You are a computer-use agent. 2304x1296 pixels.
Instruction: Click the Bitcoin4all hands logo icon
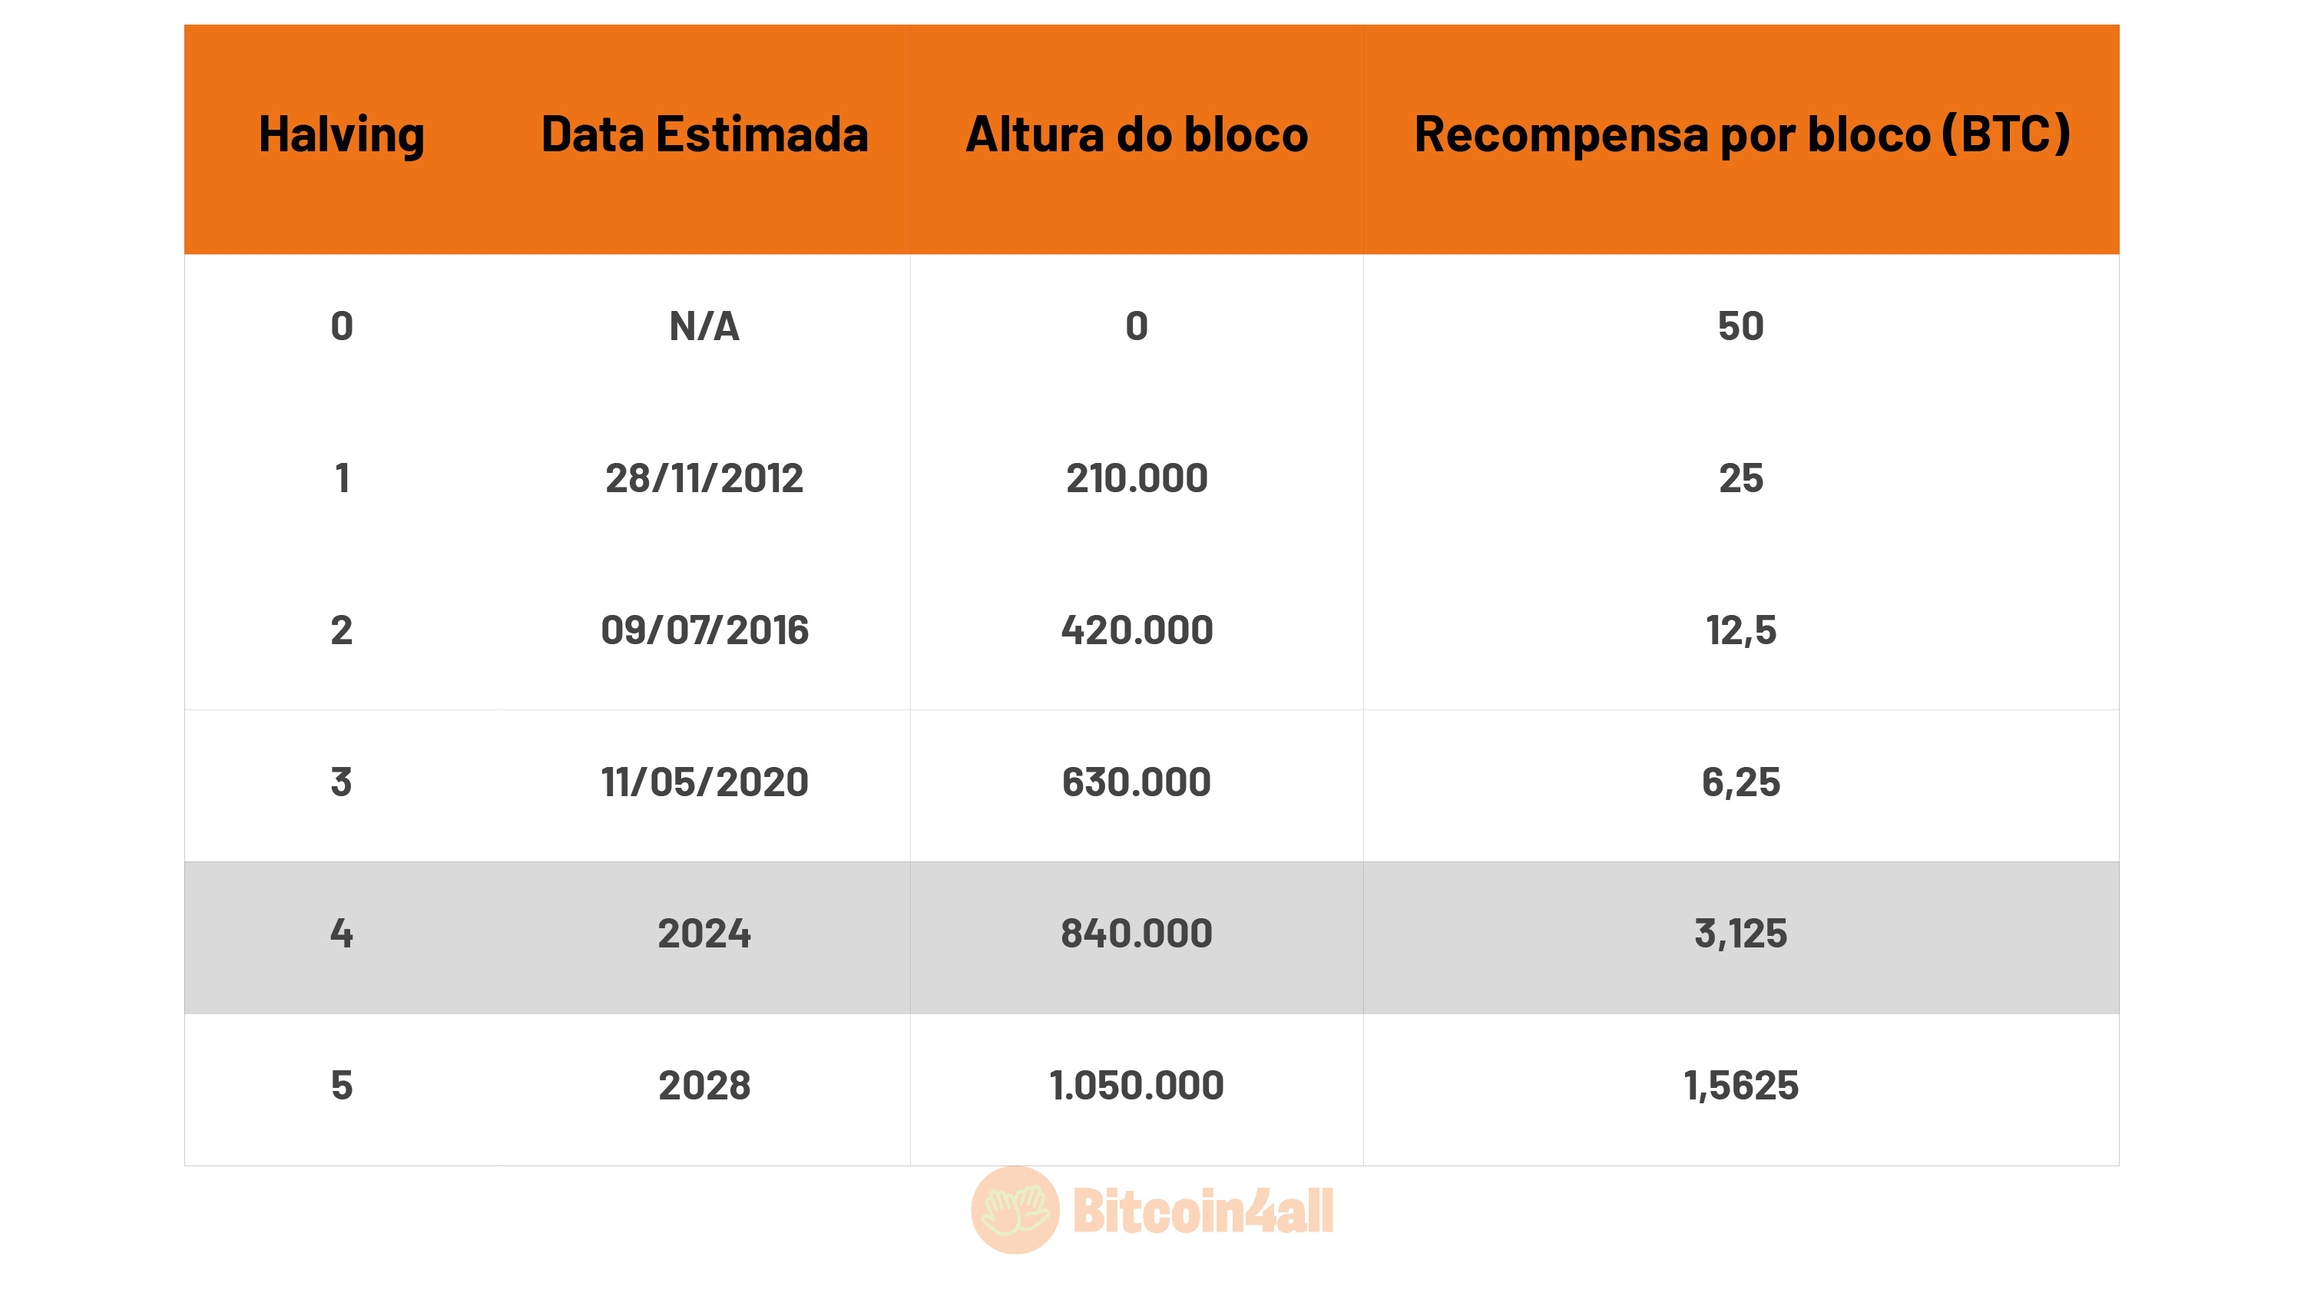point(1014,1210)
